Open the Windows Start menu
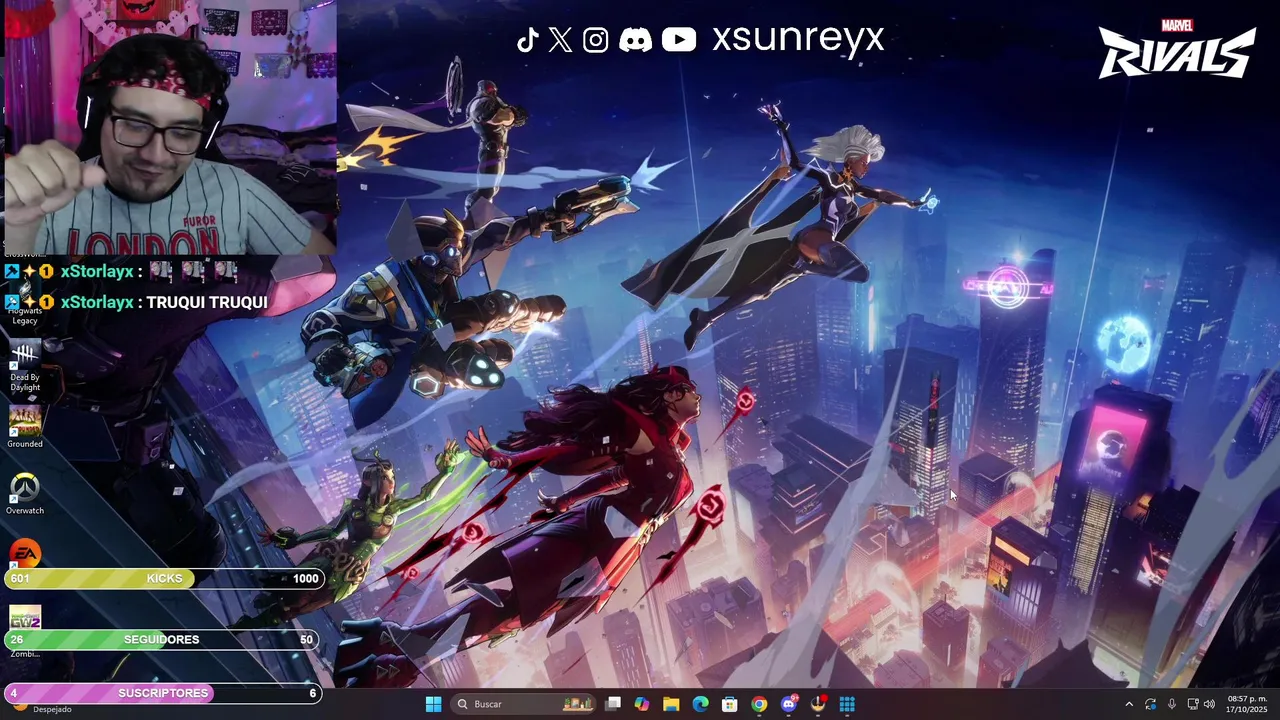 pyautogui.click(x=433, y=704)
